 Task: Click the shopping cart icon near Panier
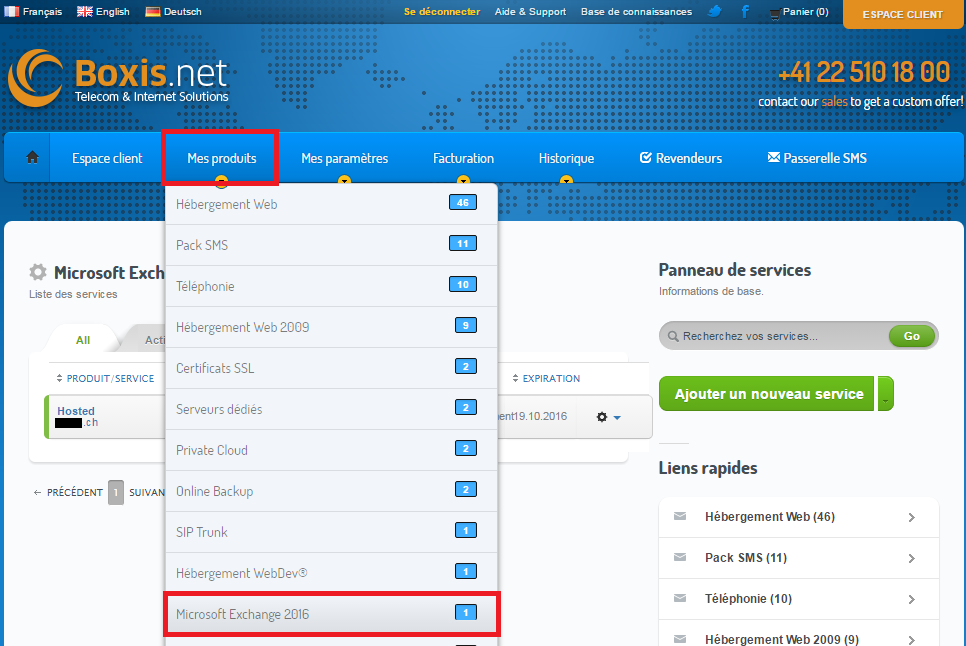[775, 13]
